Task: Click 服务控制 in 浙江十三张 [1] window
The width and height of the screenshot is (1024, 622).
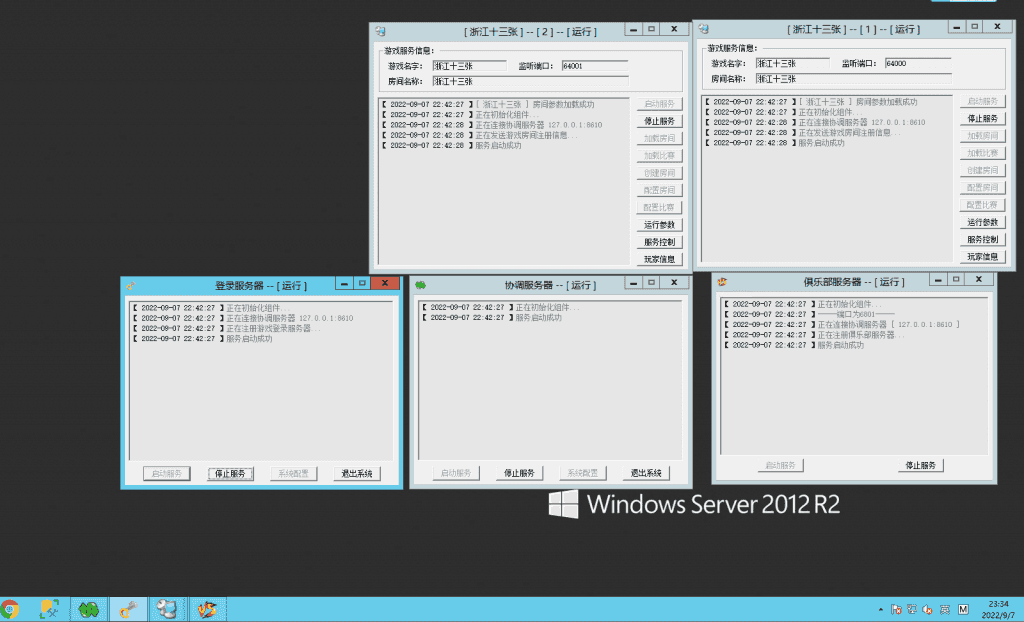Action: [982, 239]
